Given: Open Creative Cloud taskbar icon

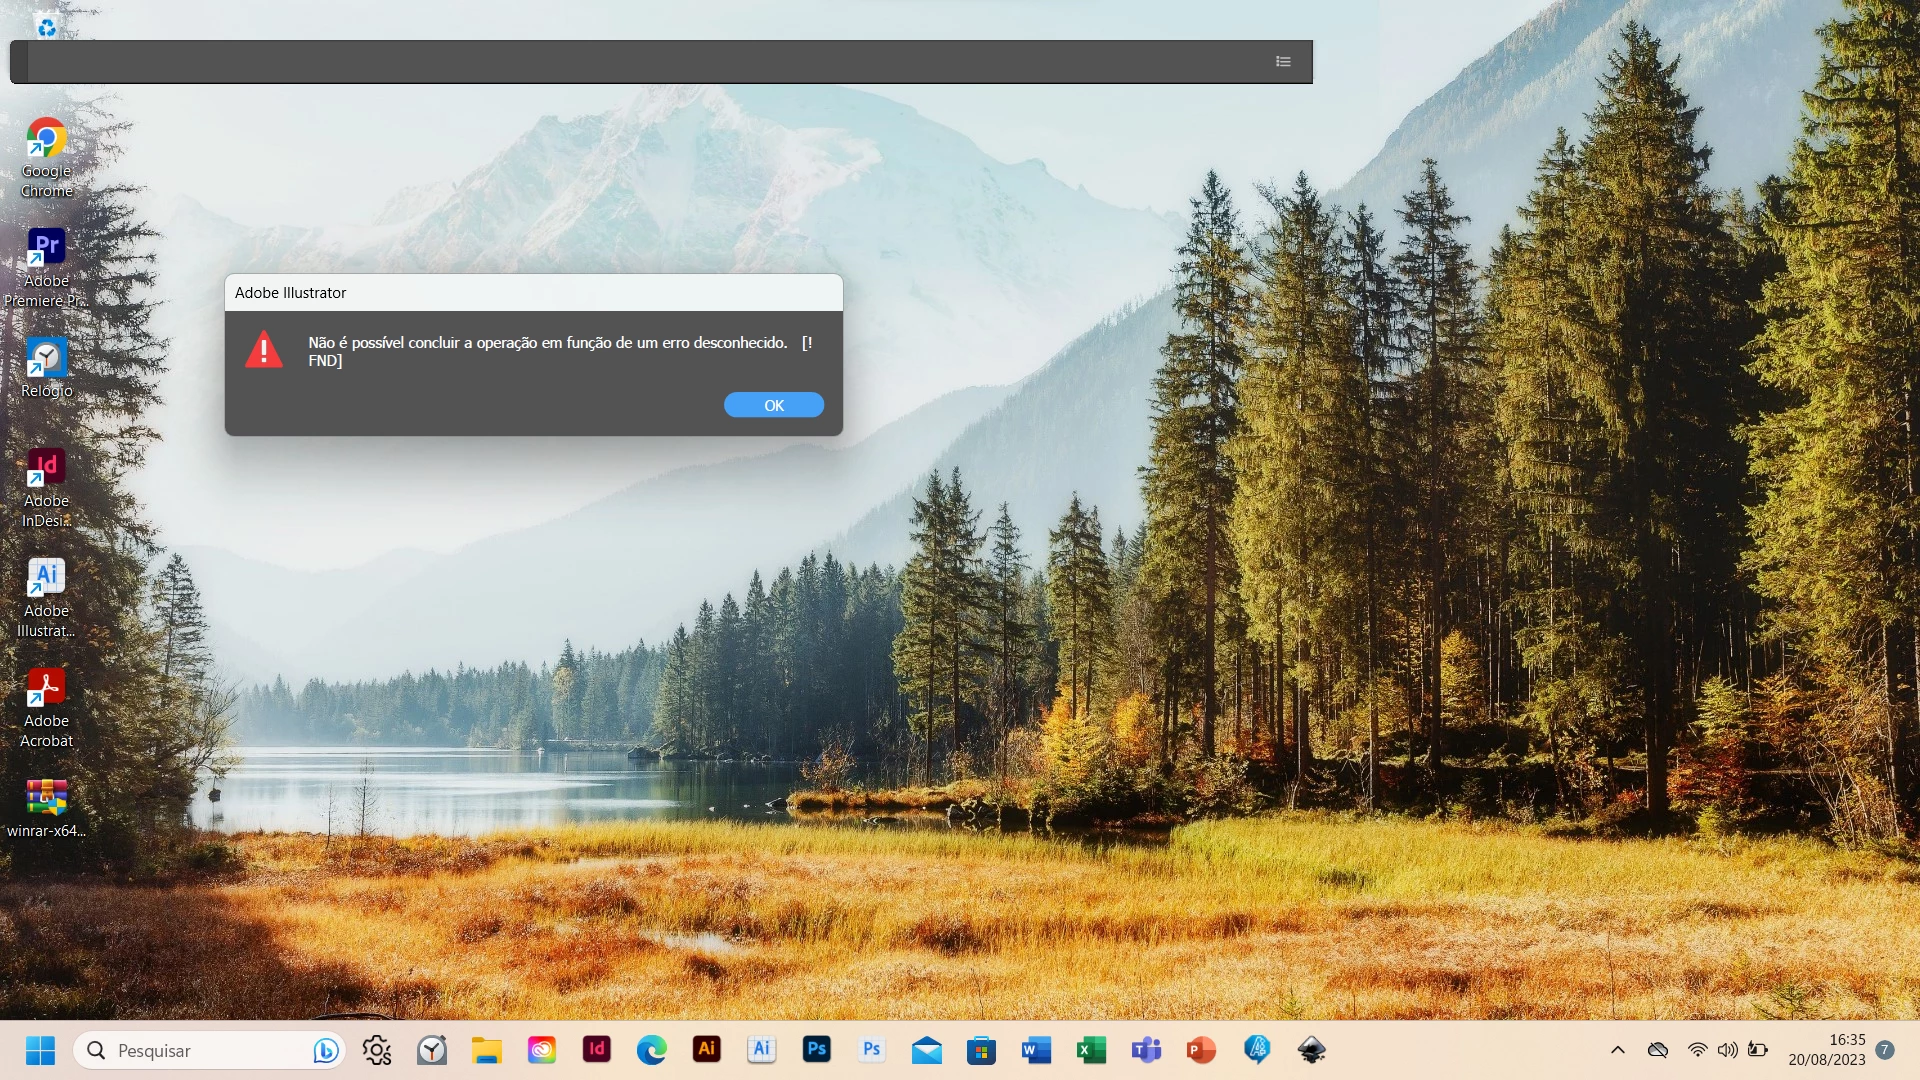Looking at the screenshot, I should point(541,1050).
